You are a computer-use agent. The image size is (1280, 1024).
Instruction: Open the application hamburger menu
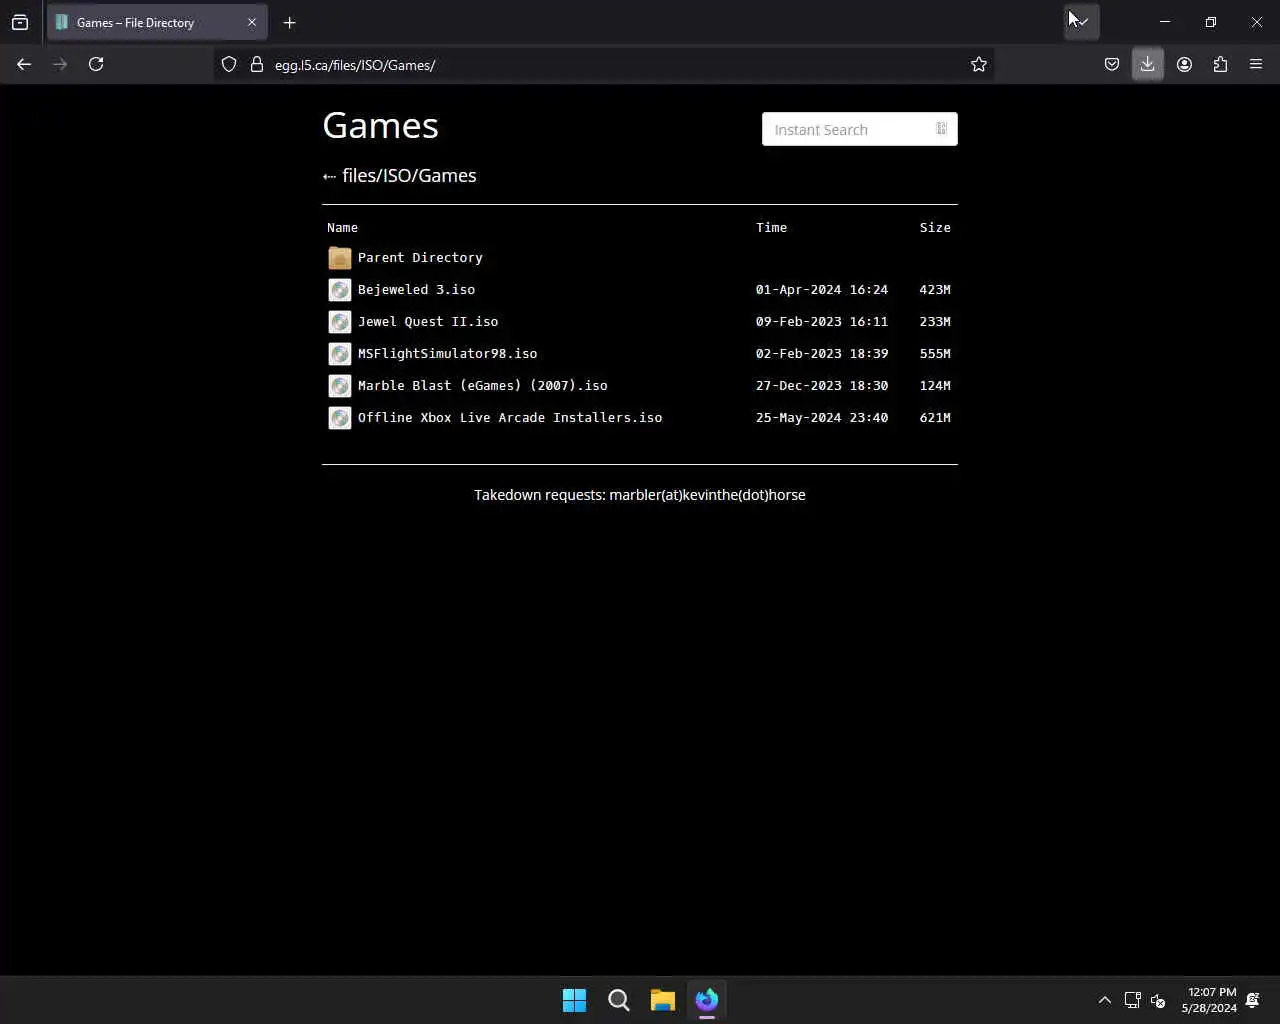[1256, 64]
